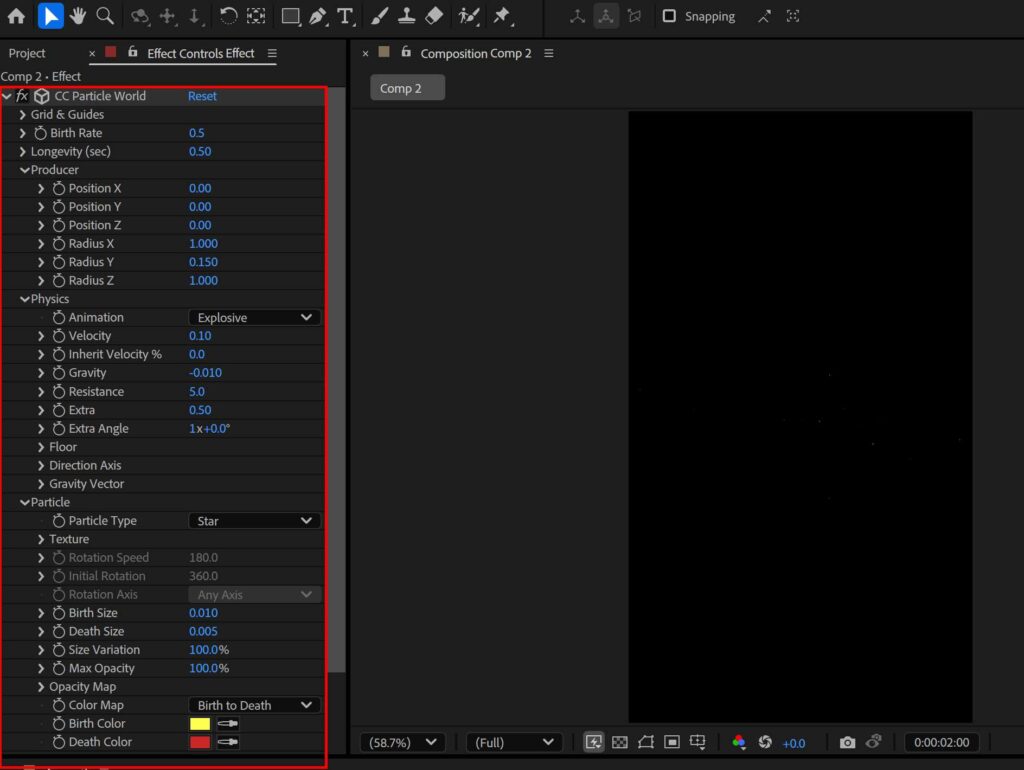
Task: Select the Zoom magnifier tool
Action: click(x=105, y=16)
